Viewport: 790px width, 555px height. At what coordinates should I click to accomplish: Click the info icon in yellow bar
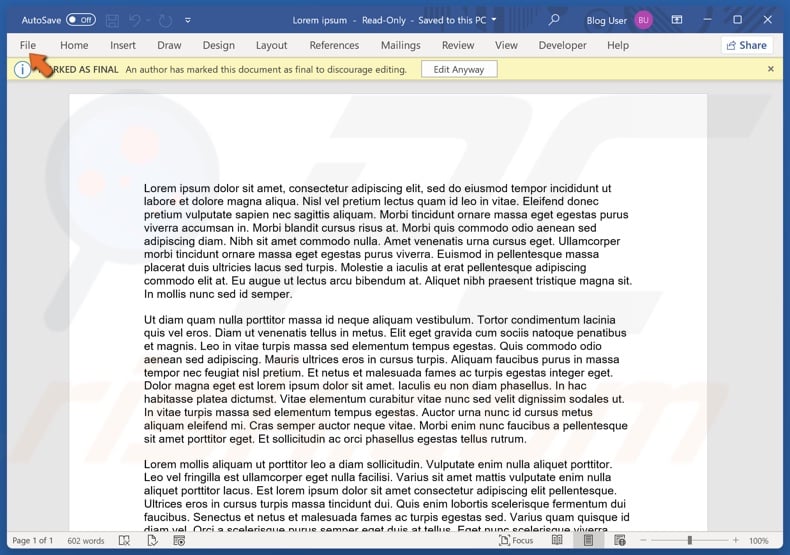pos(22,70)
